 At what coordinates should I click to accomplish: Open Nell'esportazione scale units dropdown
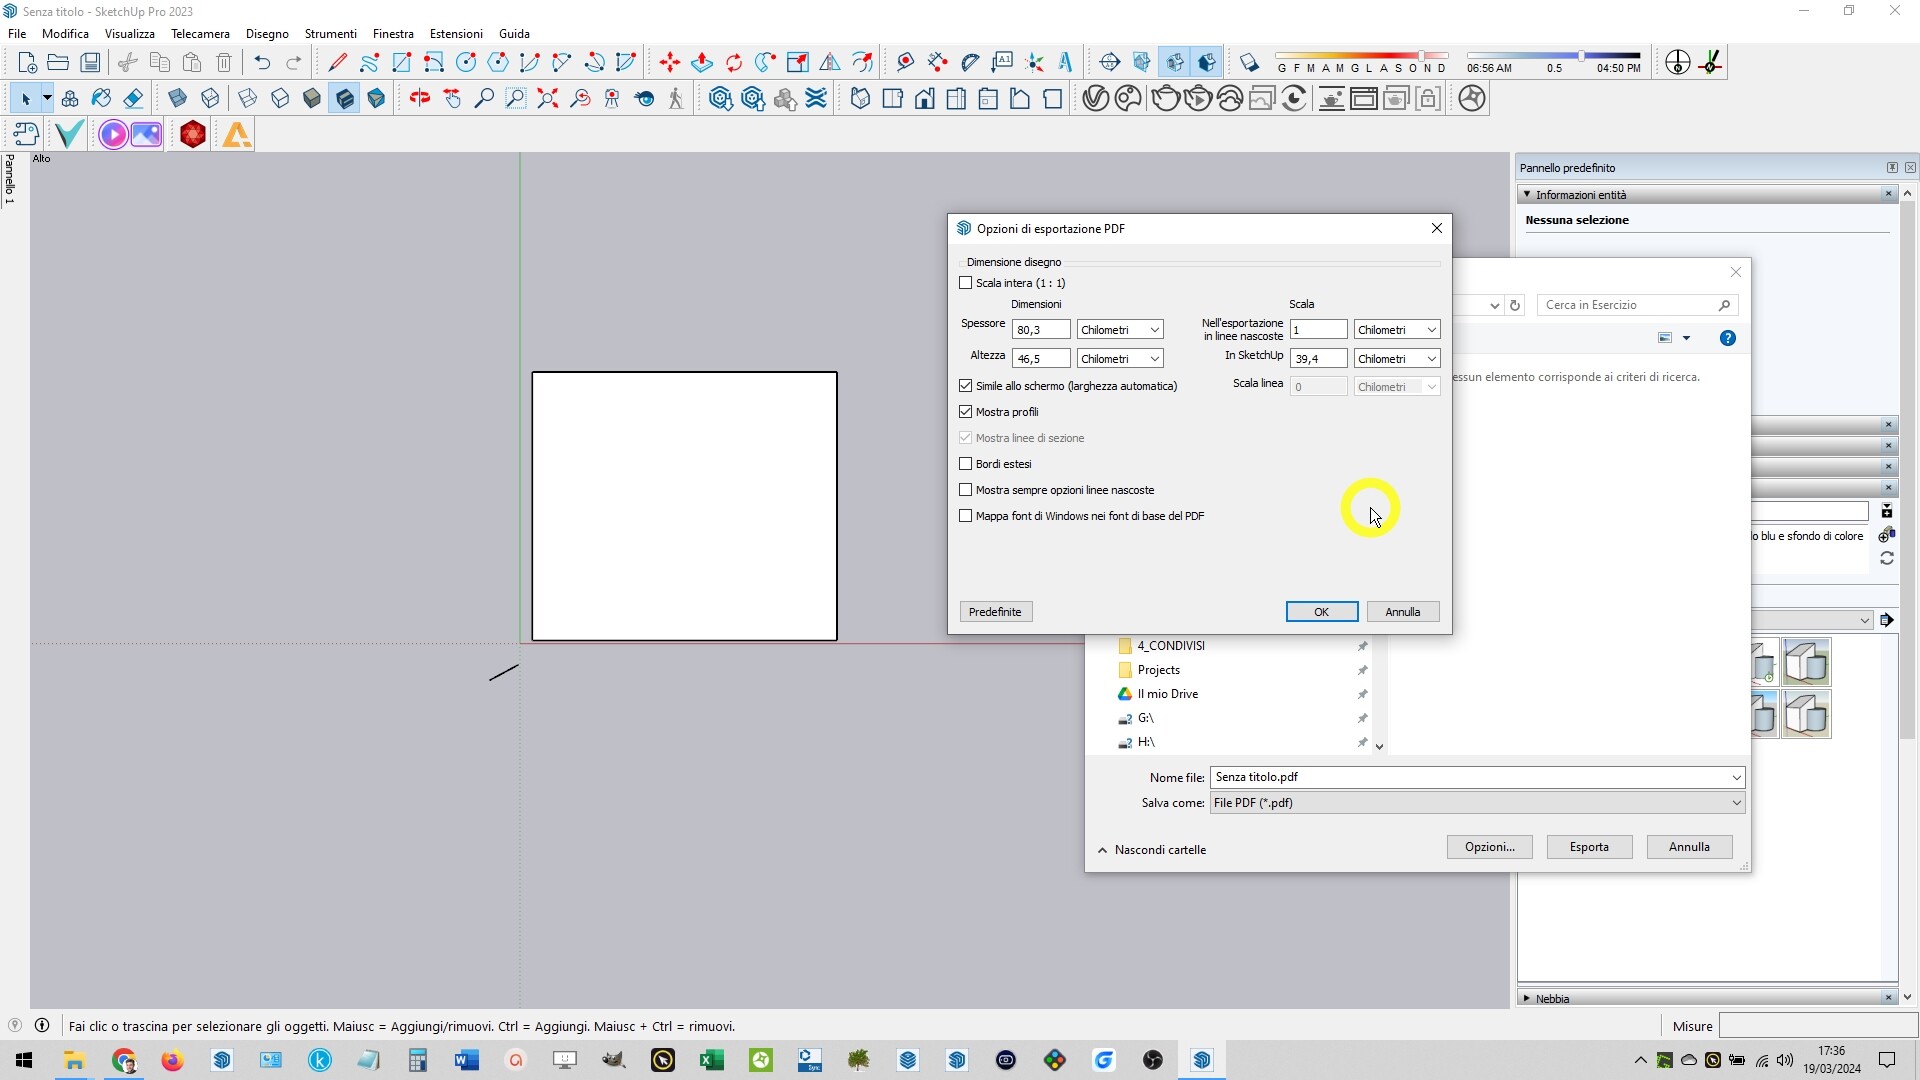[x=1397, y=330]
